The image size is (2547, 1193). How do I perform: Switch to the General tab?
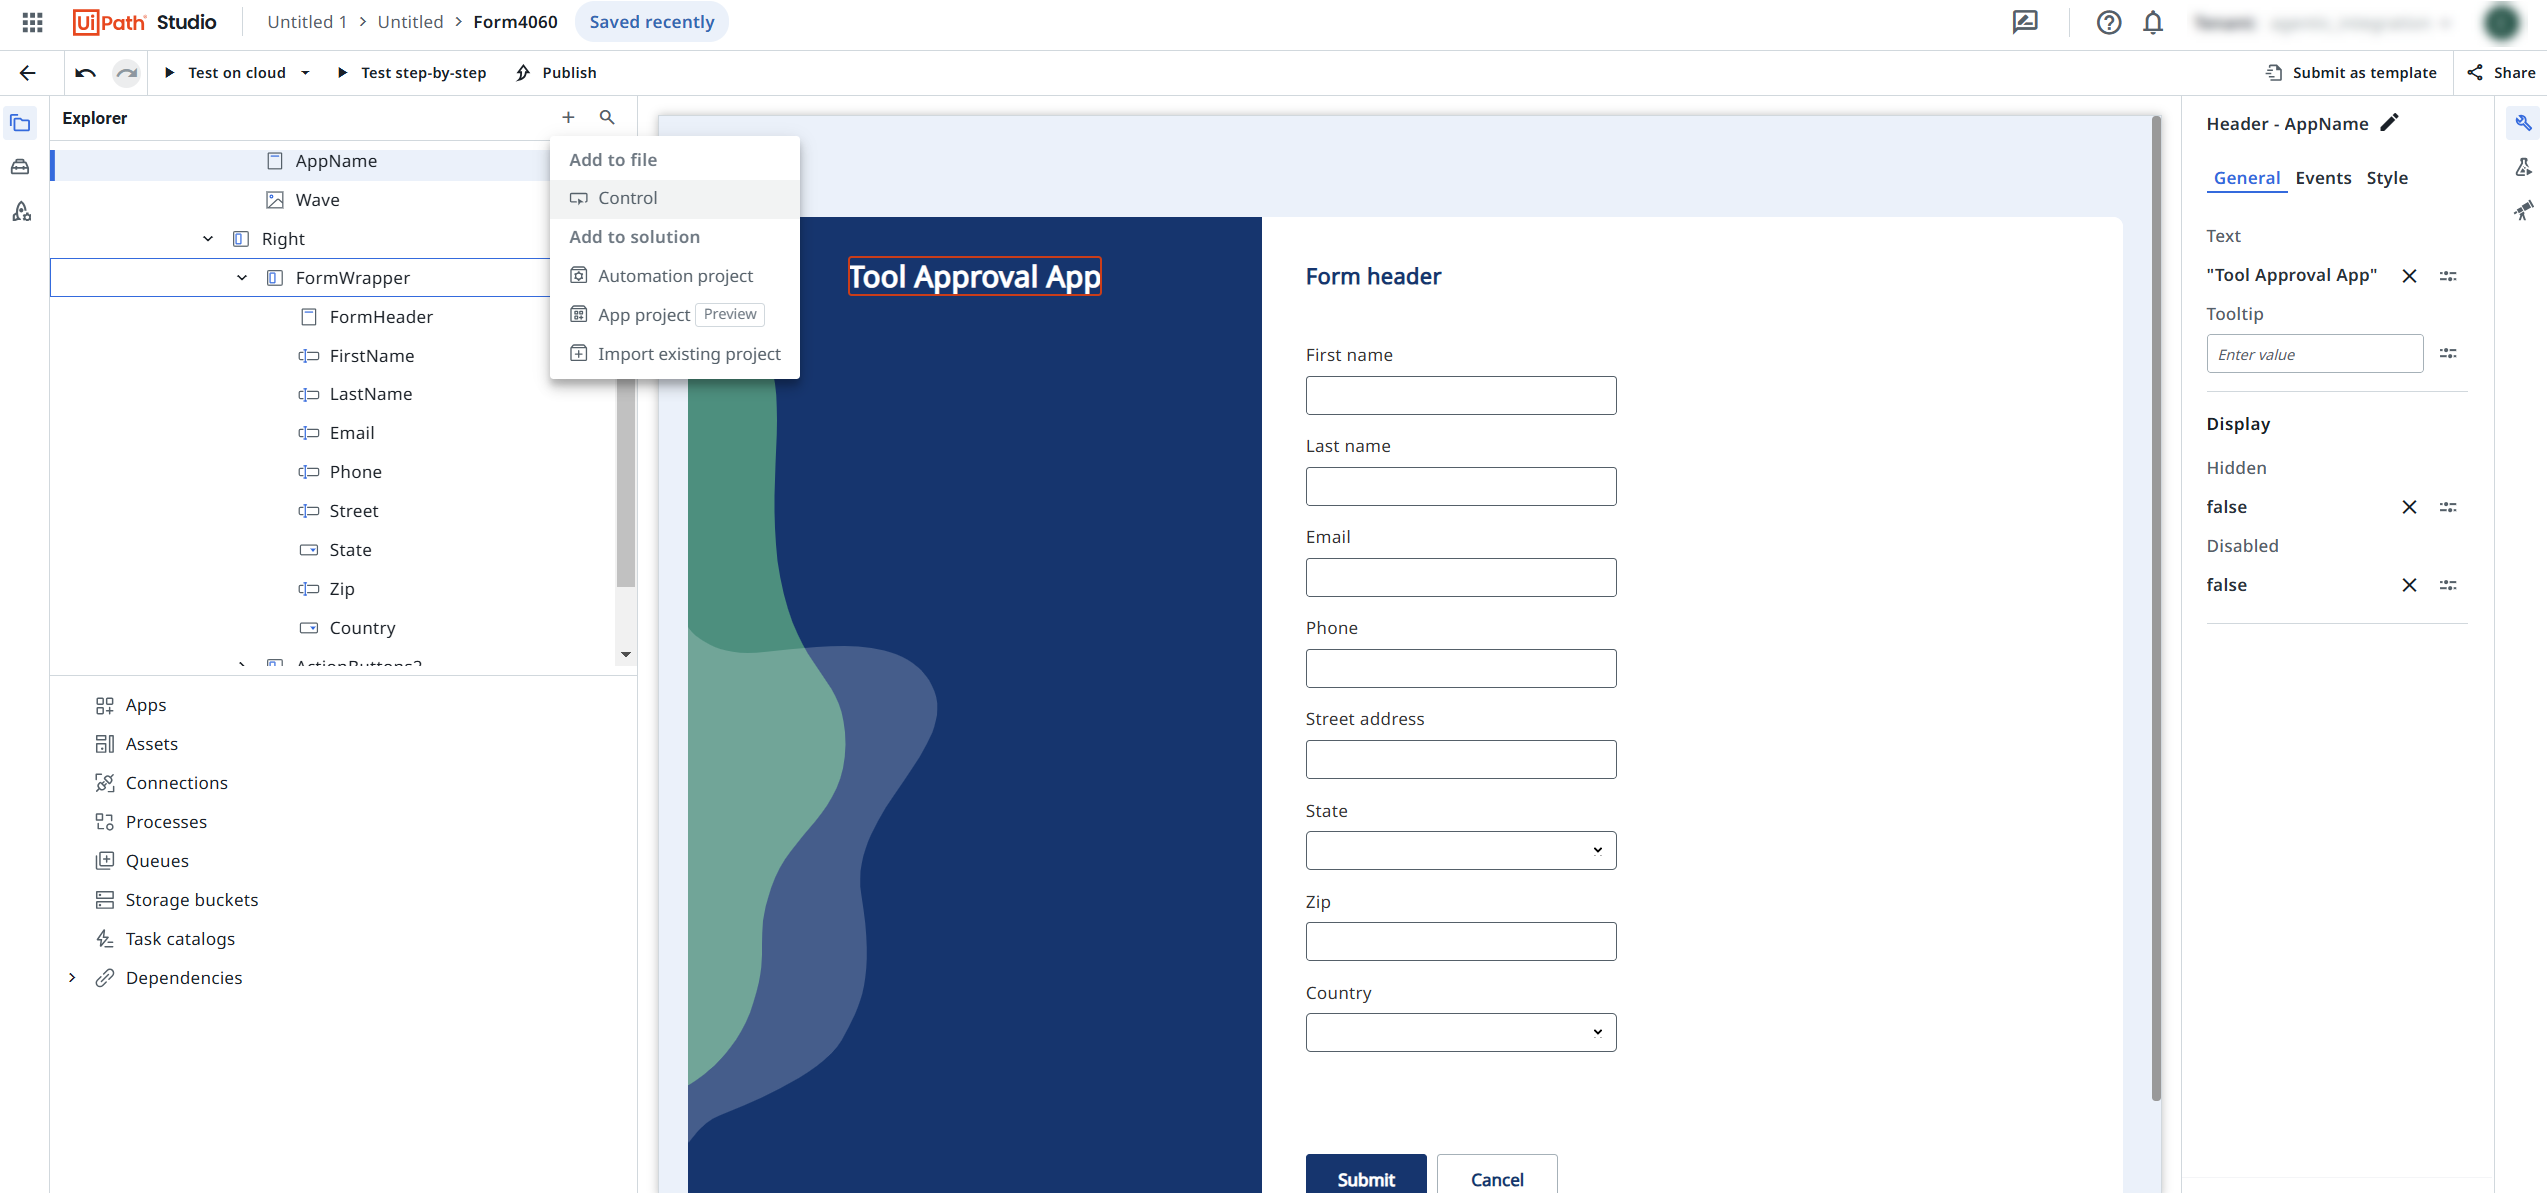click(2246, 178)
